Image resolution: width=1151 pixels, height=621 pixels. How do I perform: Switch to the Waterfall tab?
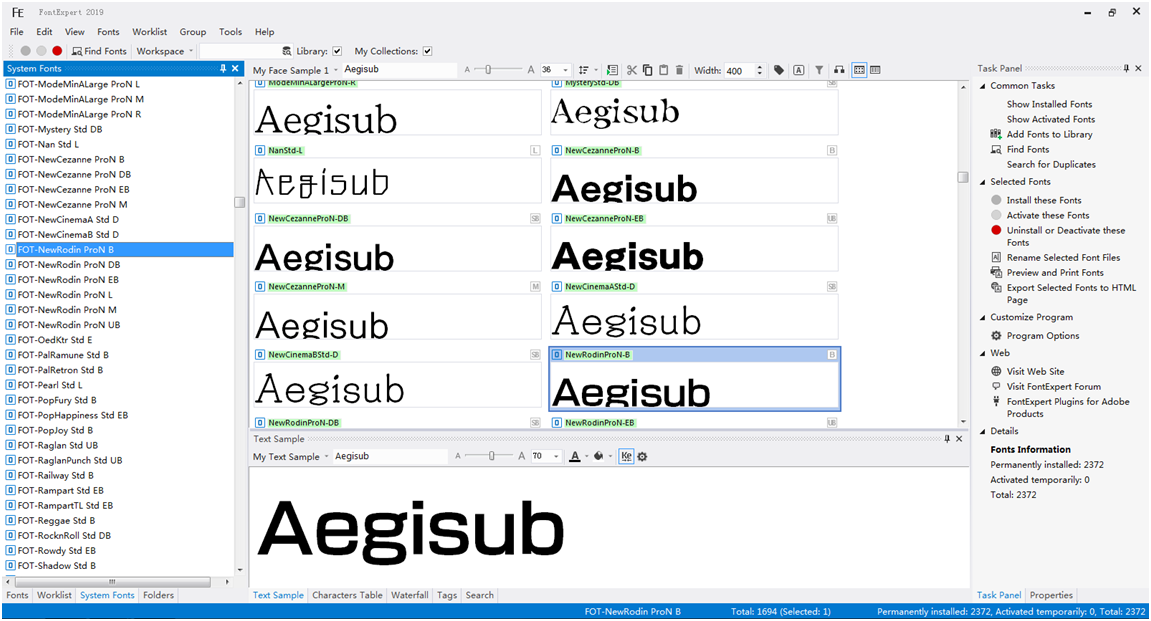pos(410,595)
